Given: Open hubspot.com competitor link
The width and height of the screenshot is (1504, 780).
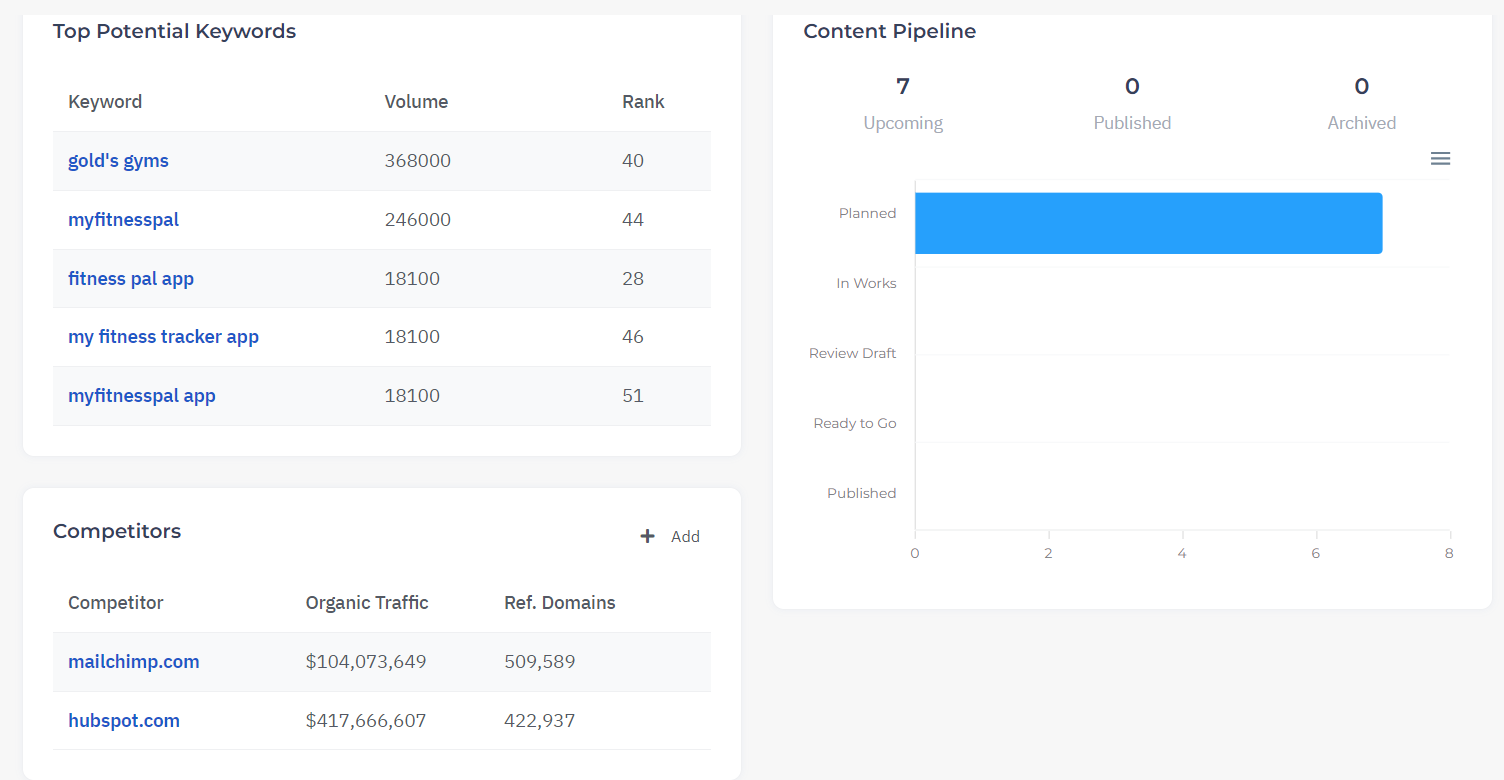Looking at the screenshot, I should pyautogui.click(x=124, y=721).
